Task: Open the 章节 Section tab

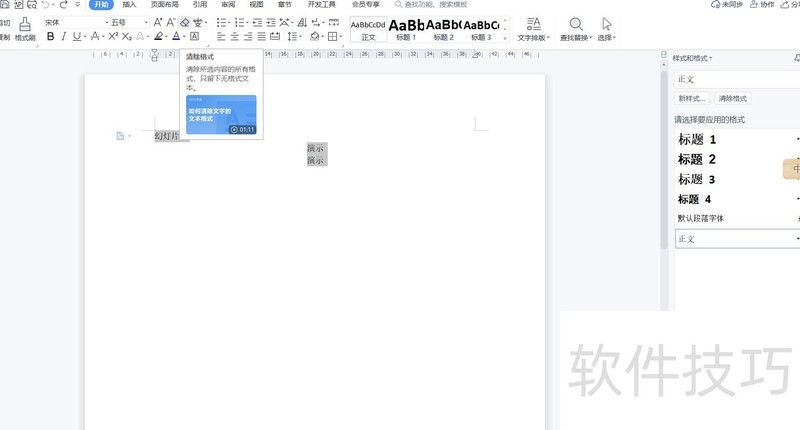Action: click(284, 5)
